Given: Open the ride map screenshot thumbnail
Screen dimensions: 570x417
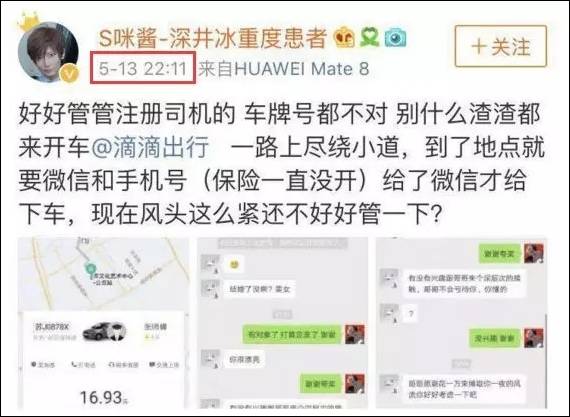Looking at the screenshot, I should click(x=104, y=322).
